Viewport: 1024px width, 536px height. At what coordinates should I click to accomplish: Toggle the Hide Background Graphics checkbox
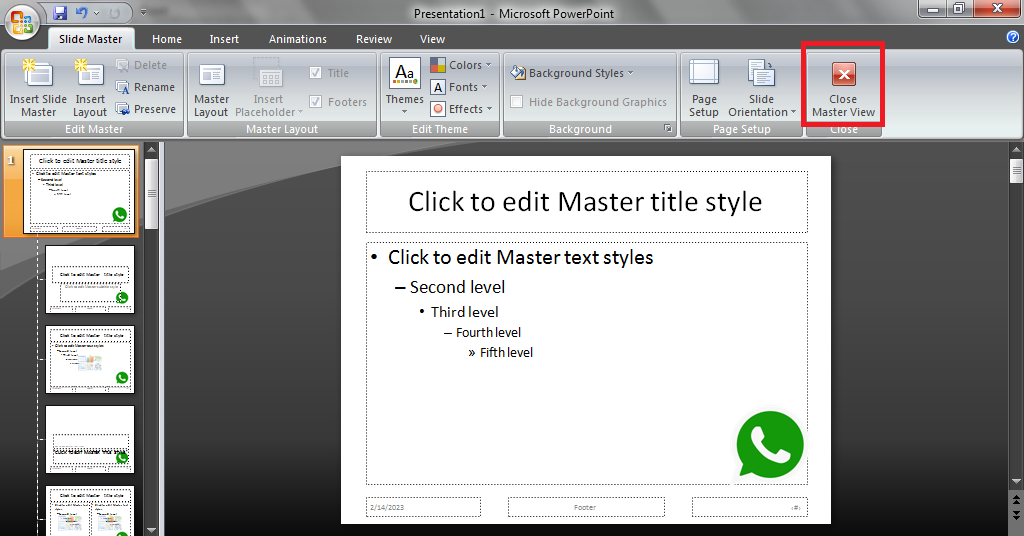coord(517,102)
